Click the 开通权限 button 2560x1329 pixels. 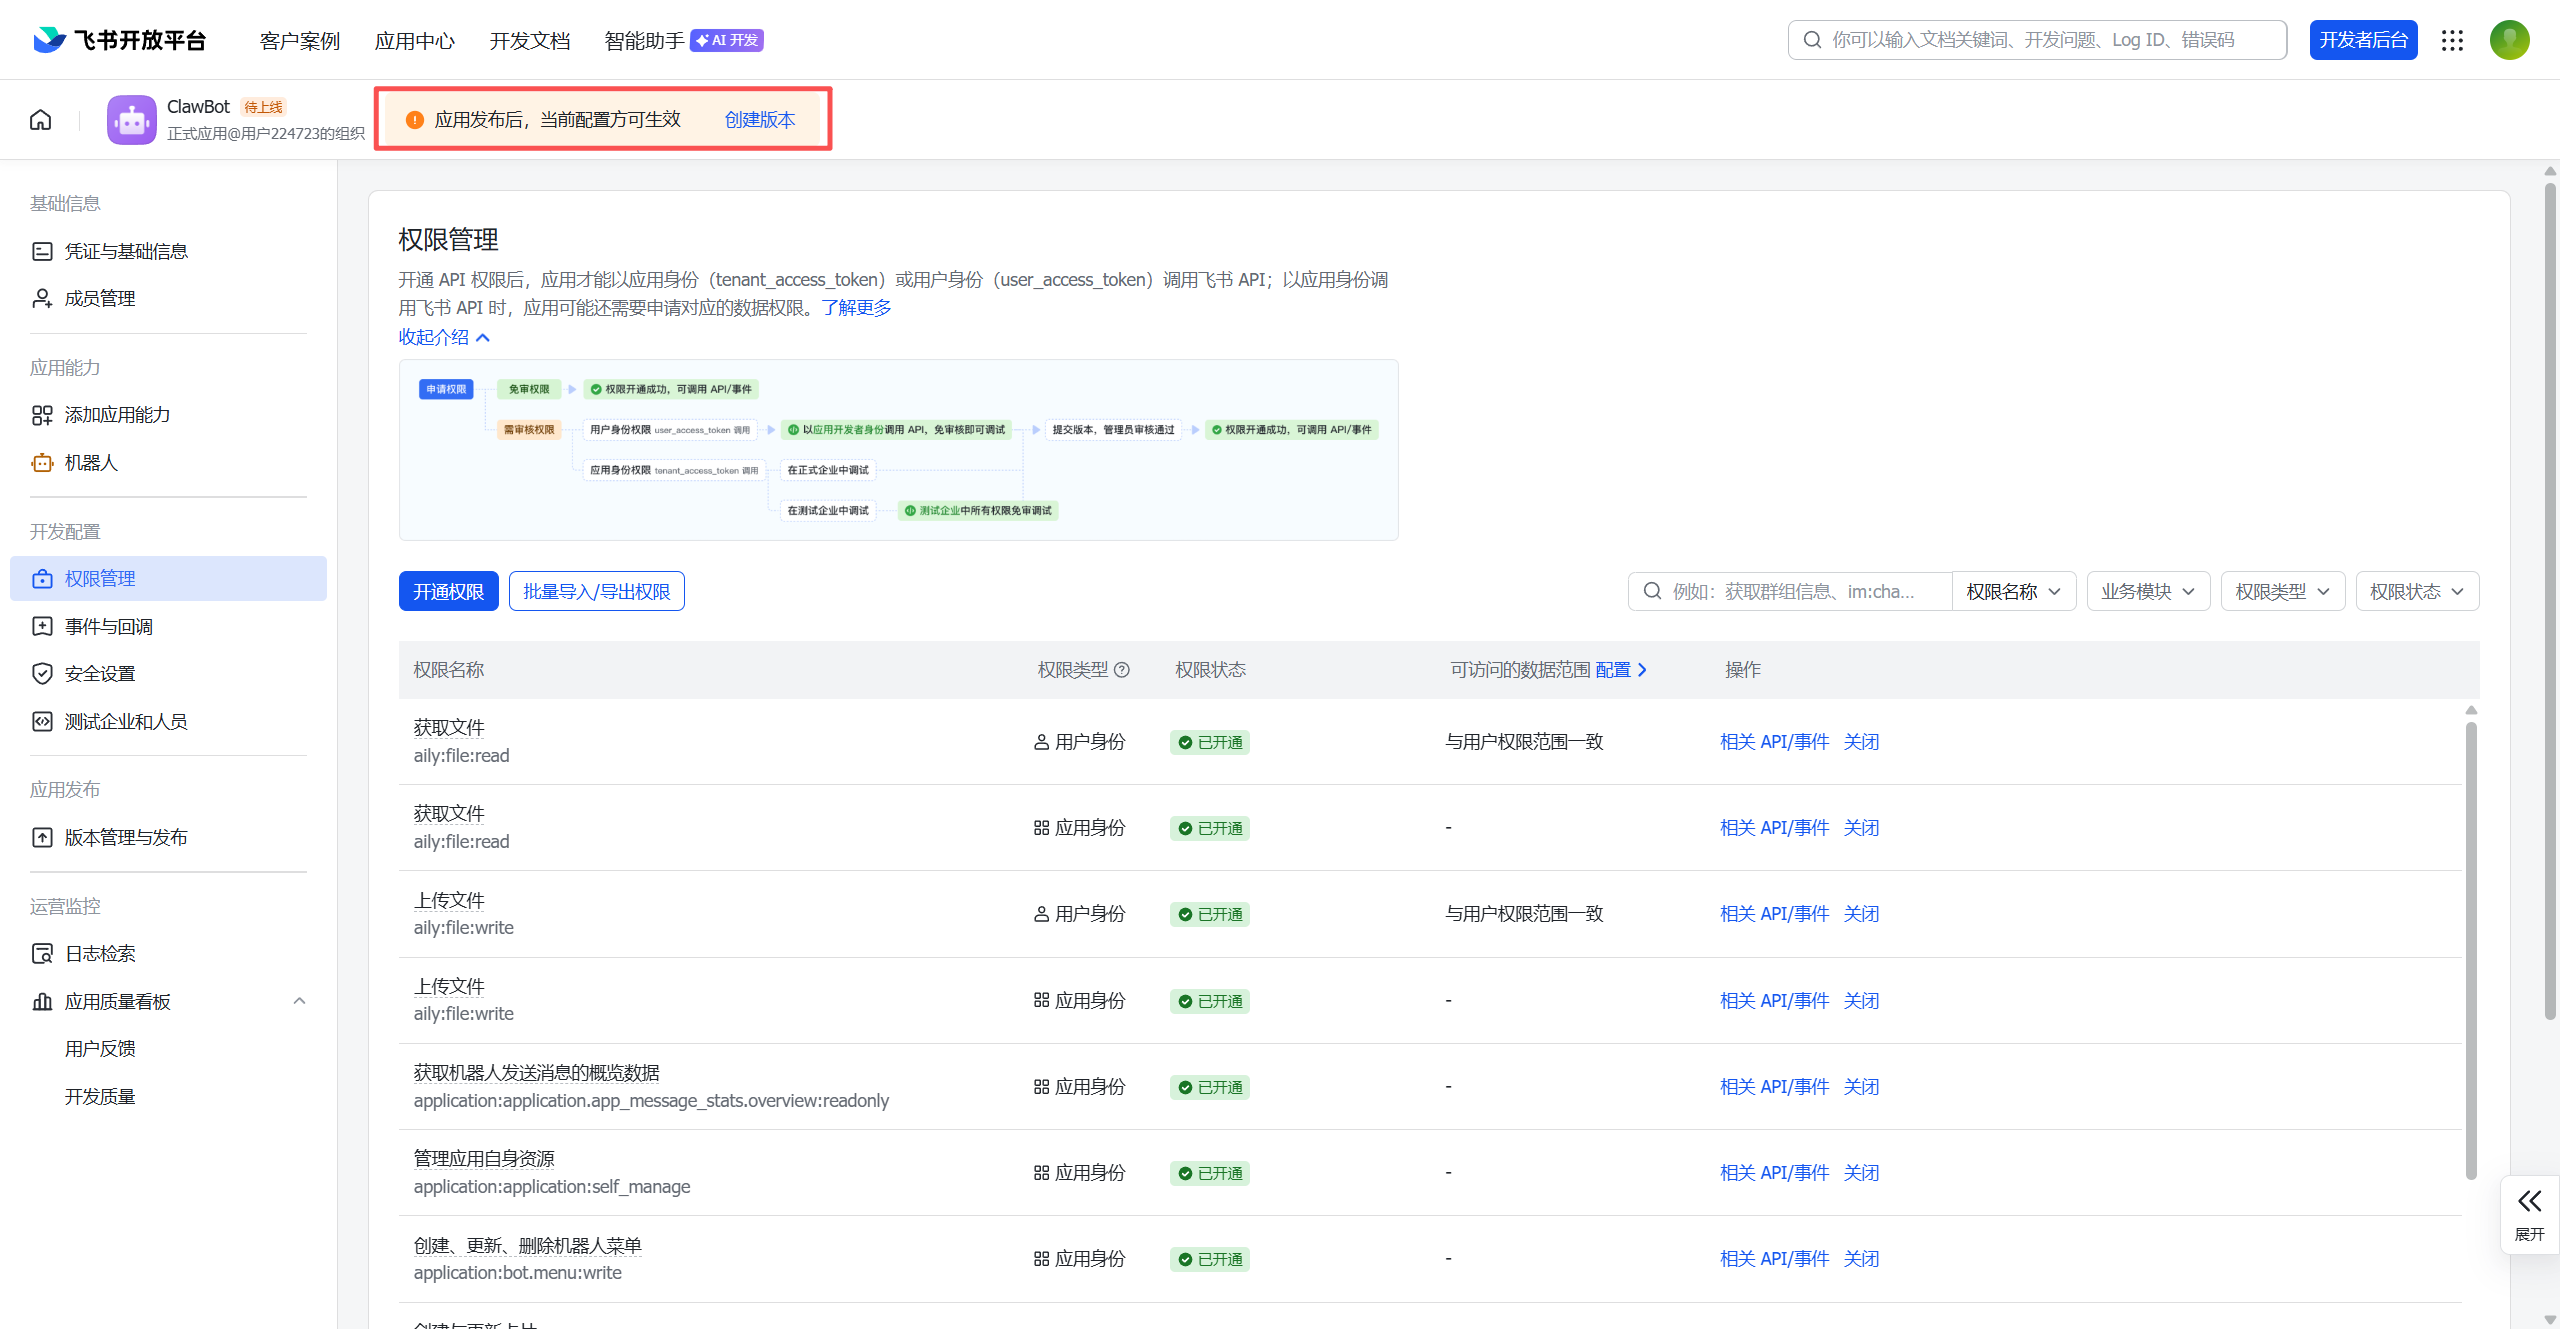[448, 592]
